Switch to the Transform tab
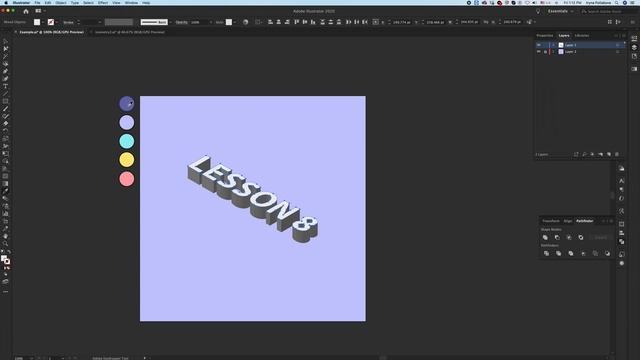 pyautogui.click(x=551, y=221)
